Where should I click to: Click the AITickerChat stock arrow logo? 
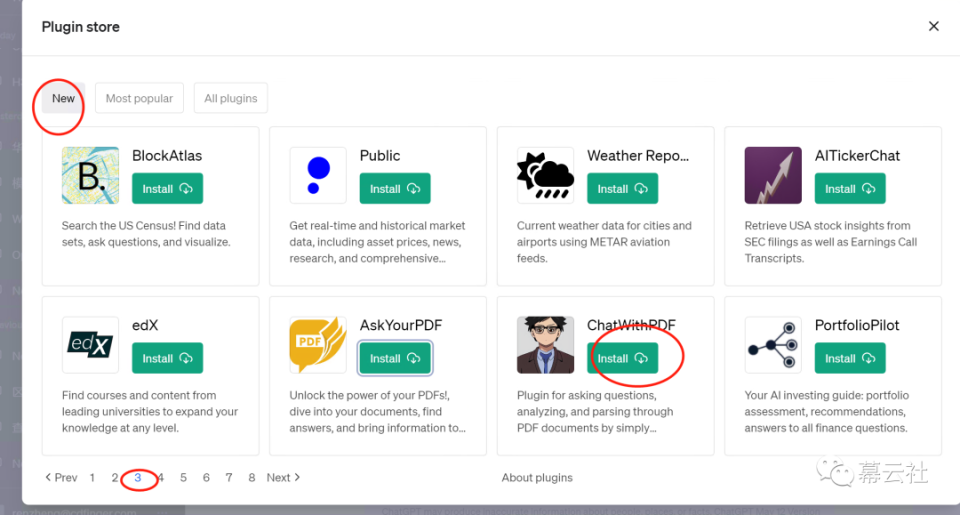tap(773, 175)
